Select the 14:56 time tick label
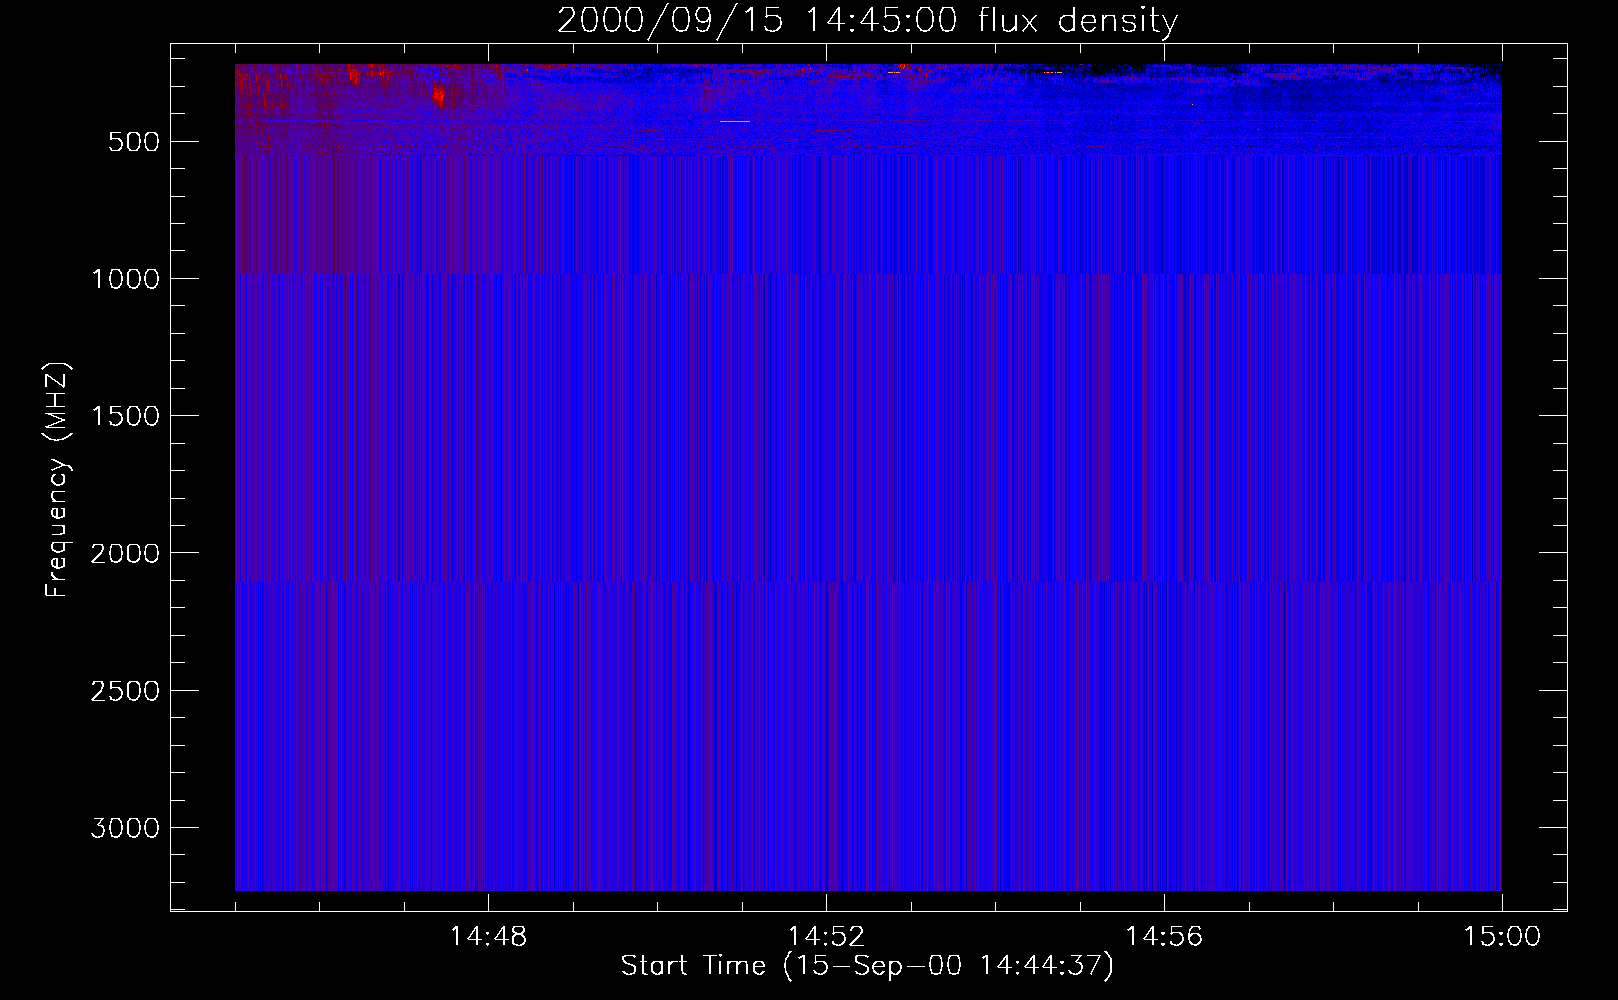 pos(1164,937)
